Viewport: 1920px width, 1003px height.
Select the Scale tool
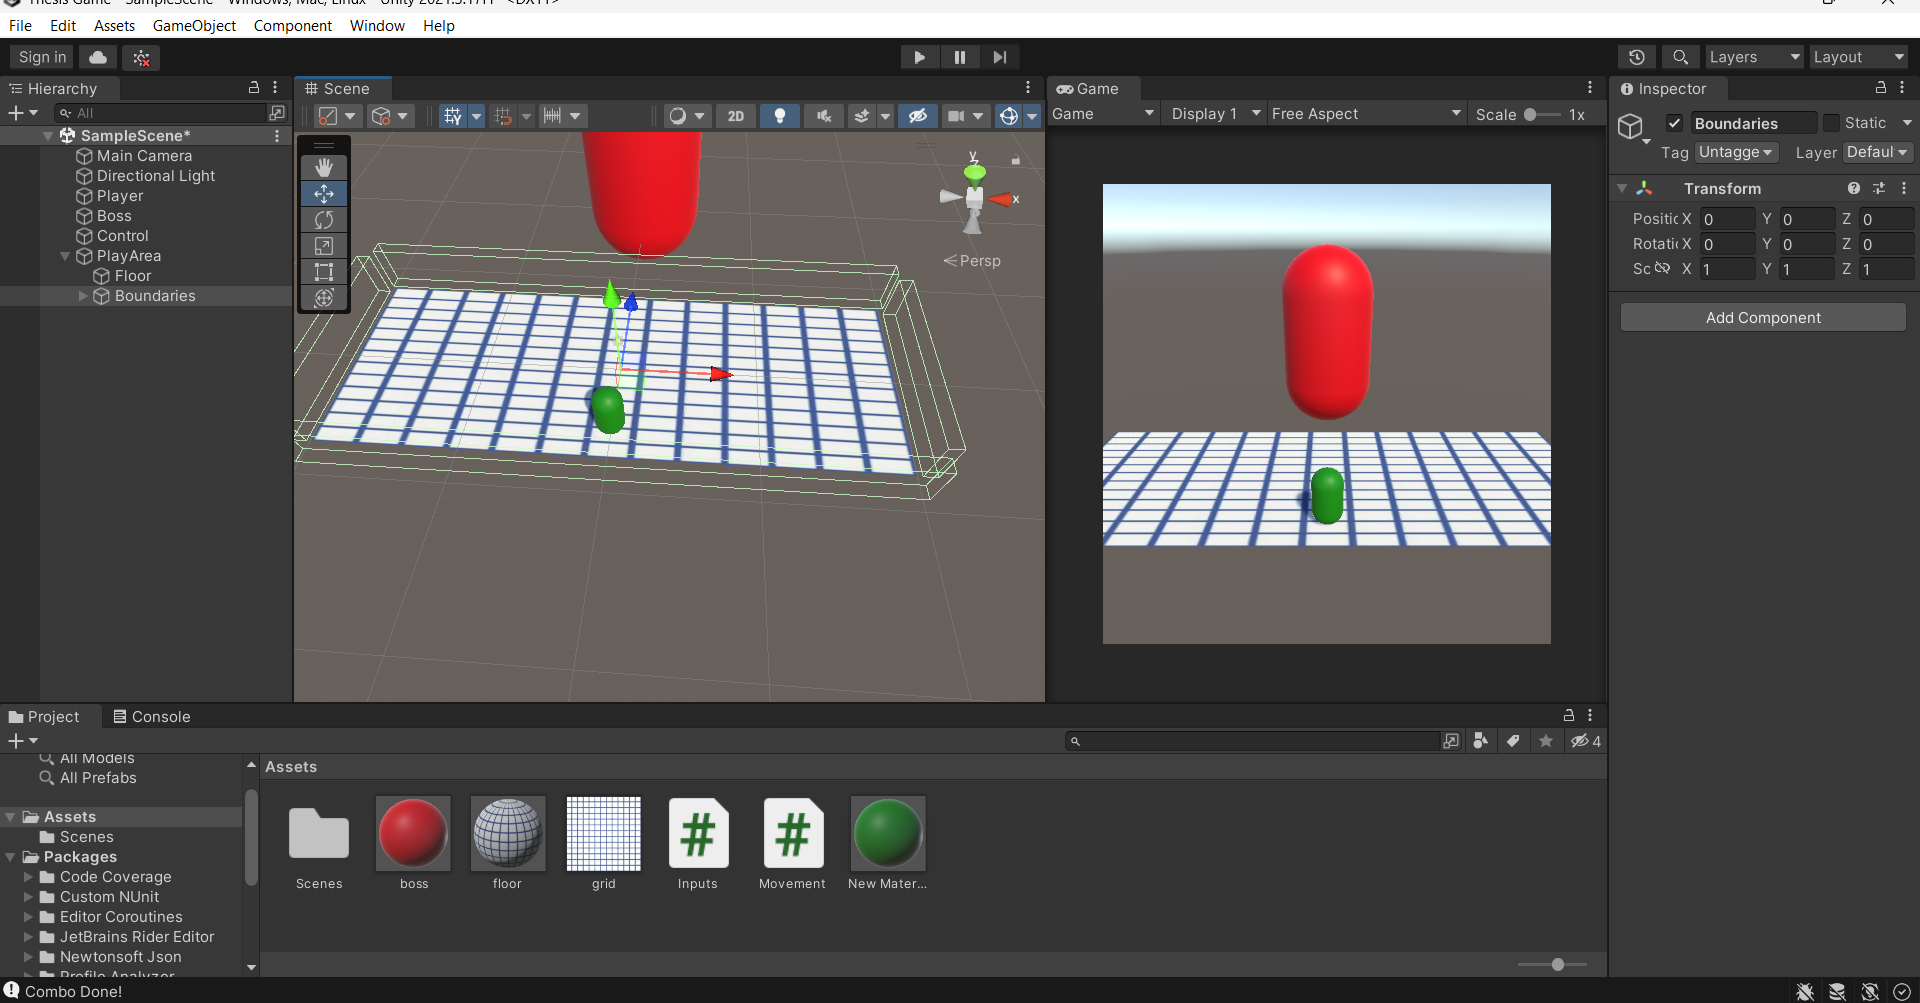click(x=324, y=246)
